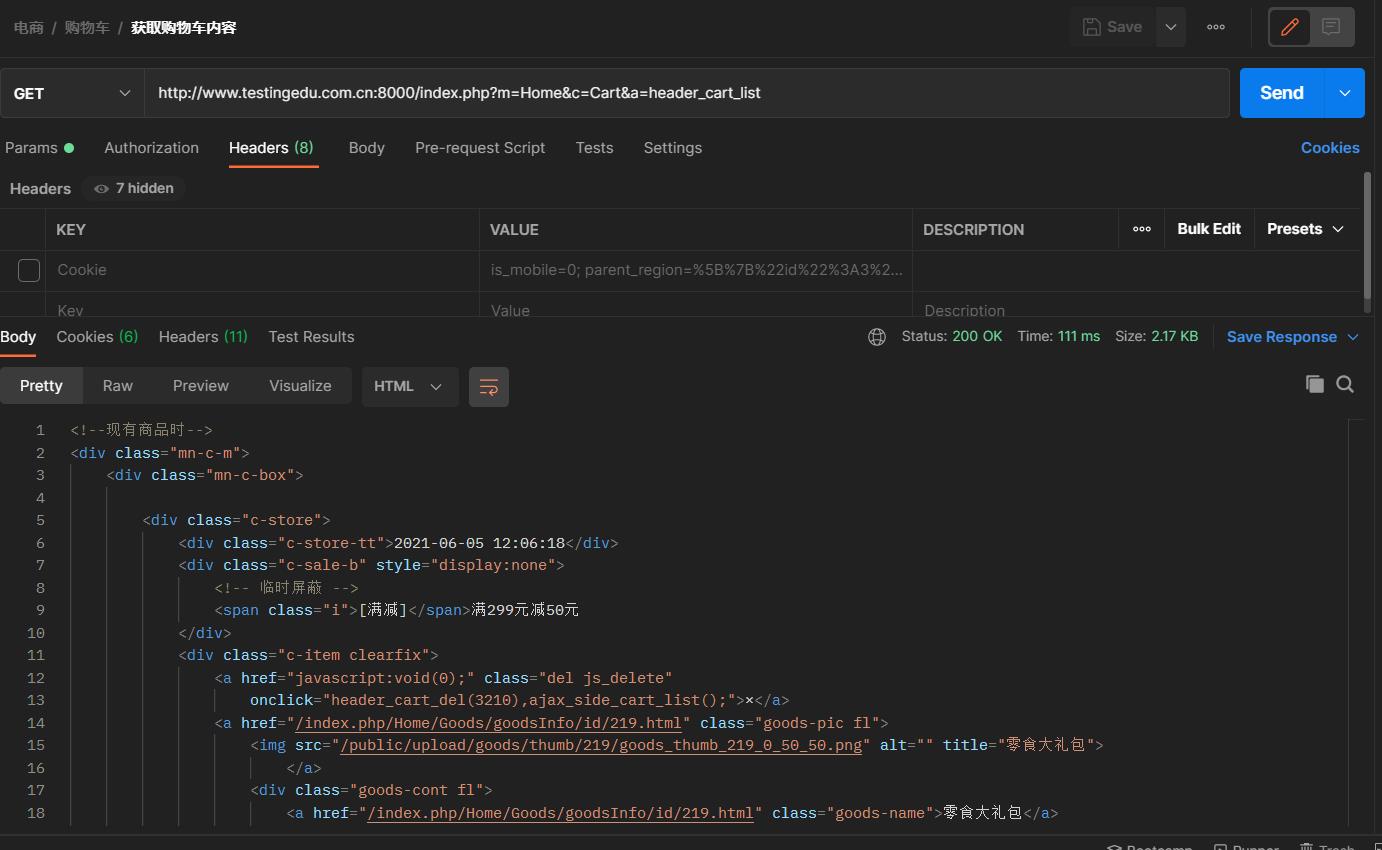Open the three-dot more actions menu
The width and height of the screenshot is (1382, 850).
point(1216,27)
